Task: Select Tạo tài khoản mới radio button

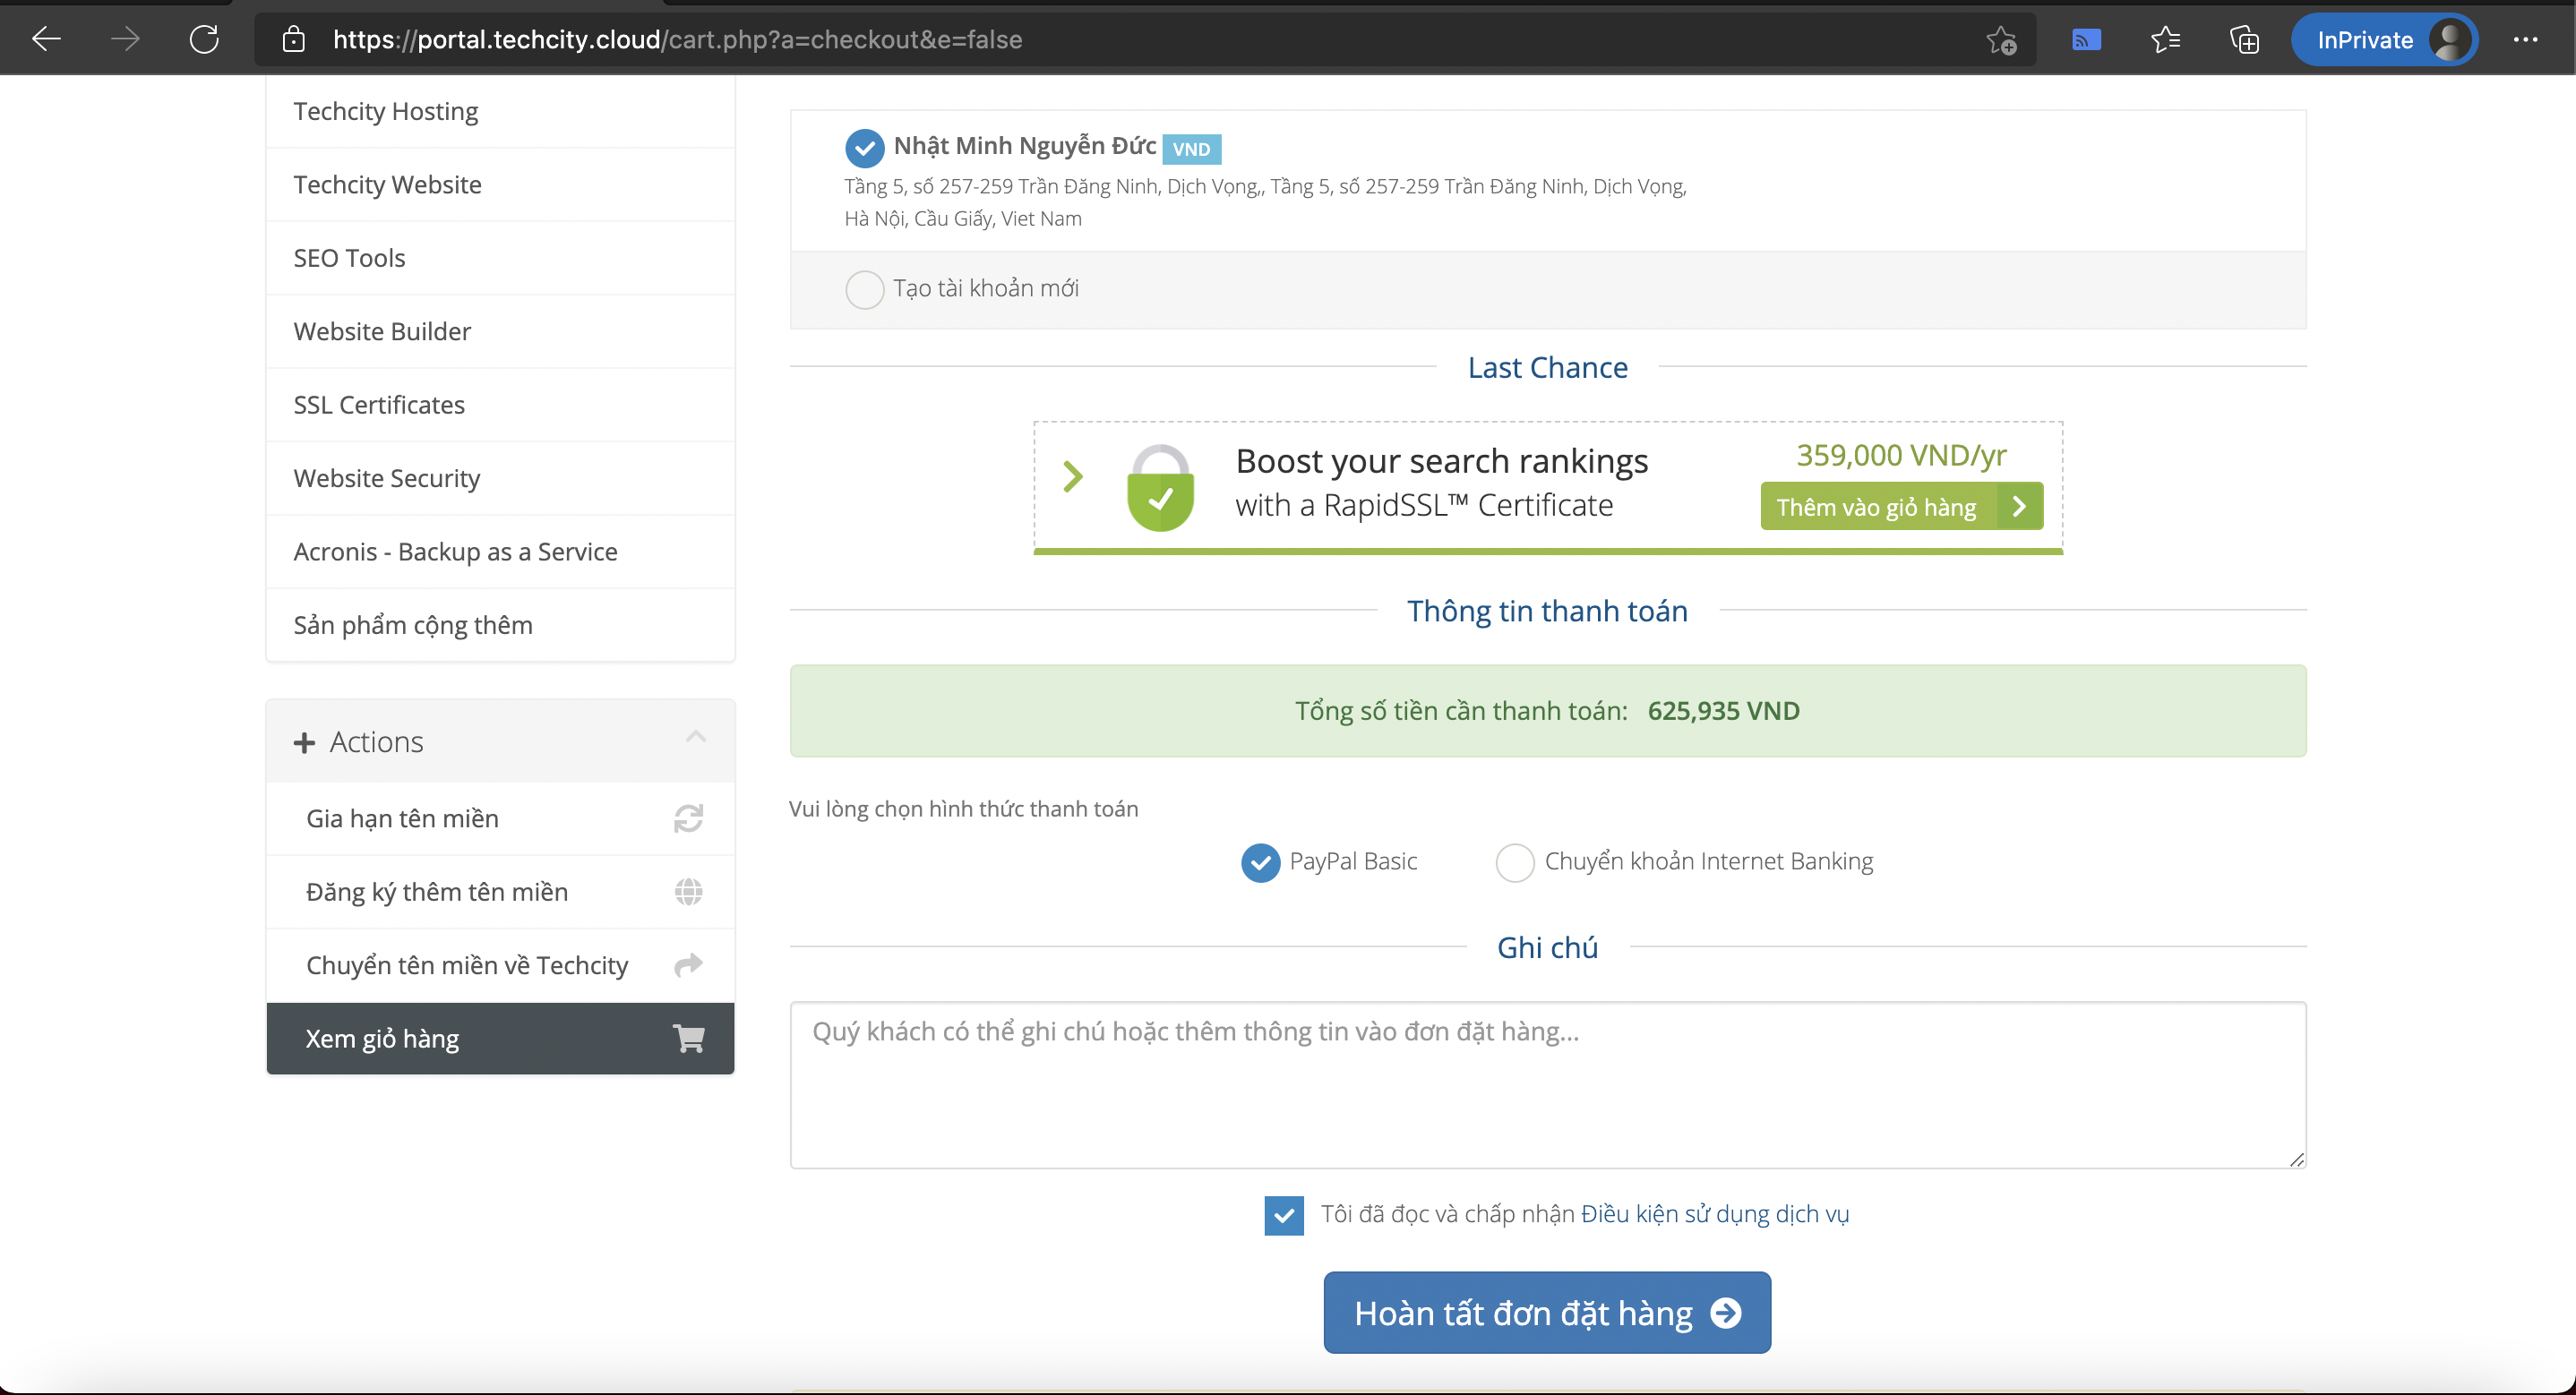Action: [x=864, y=290]
